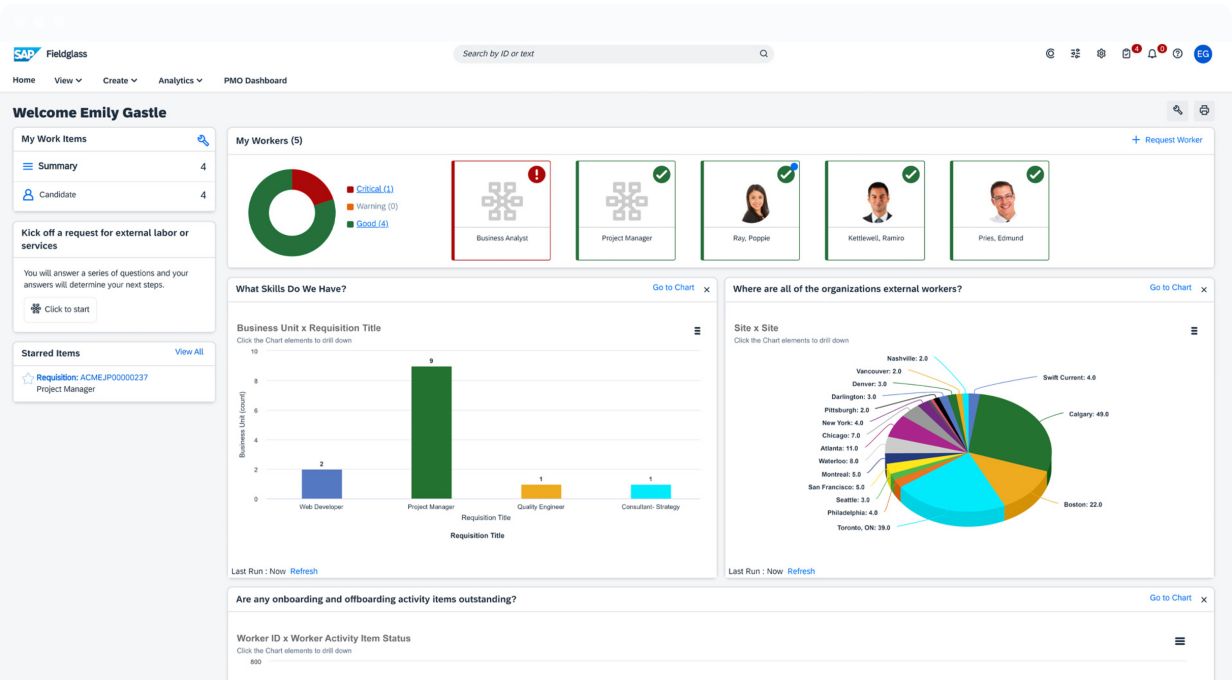Open the sliders configuration icon in header
Image resolution: width=1232 pixels, height=680 pixels.
click(1076, 54)
